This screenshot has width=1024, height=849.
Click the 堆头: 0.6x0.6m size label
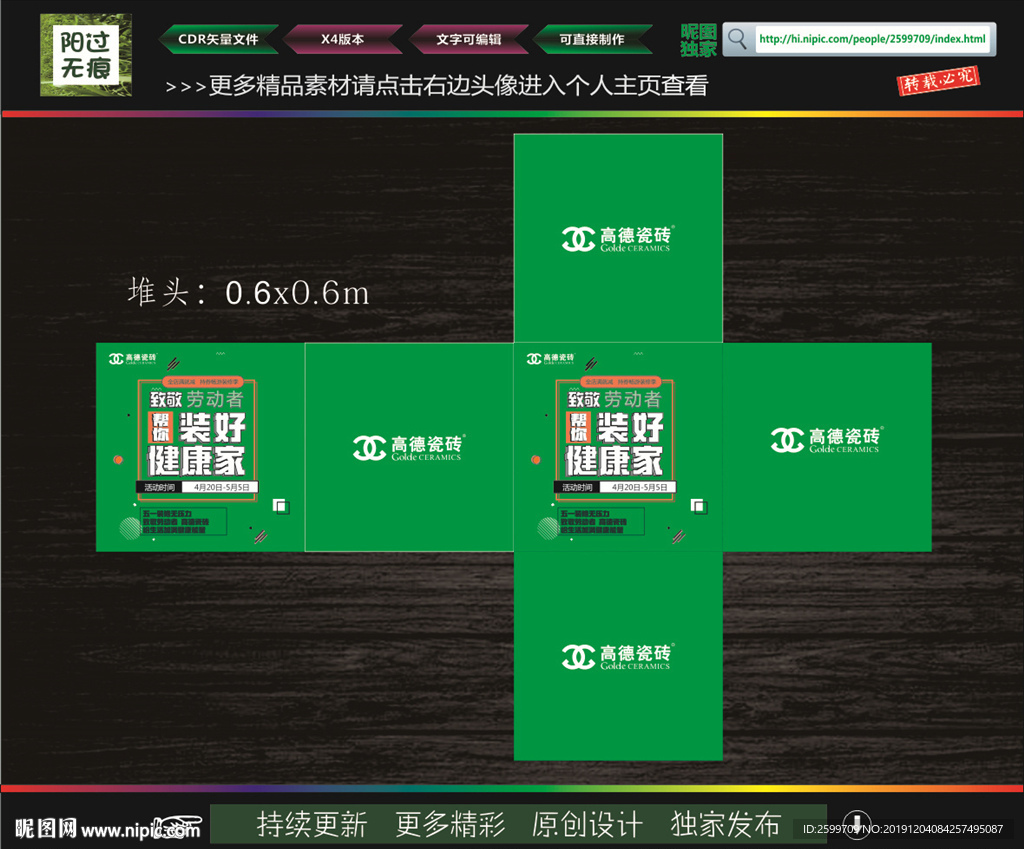click(x=248, y=292)
